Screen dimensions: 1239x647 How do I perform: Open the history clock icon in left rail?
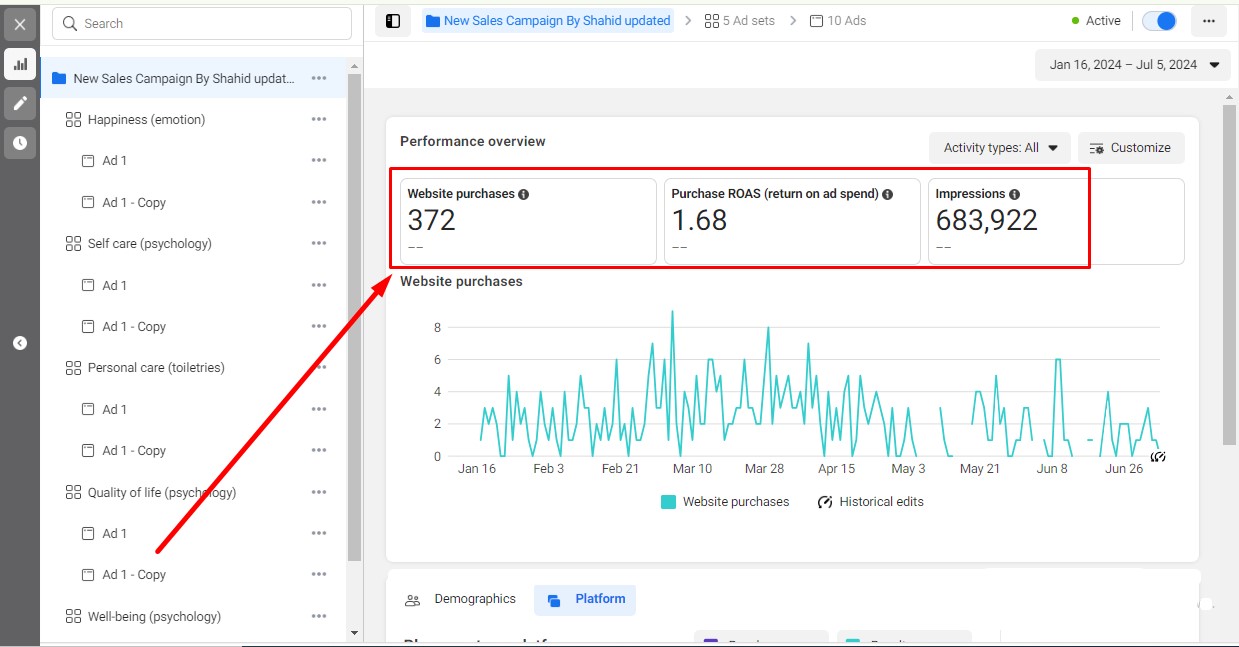(20, 143)
